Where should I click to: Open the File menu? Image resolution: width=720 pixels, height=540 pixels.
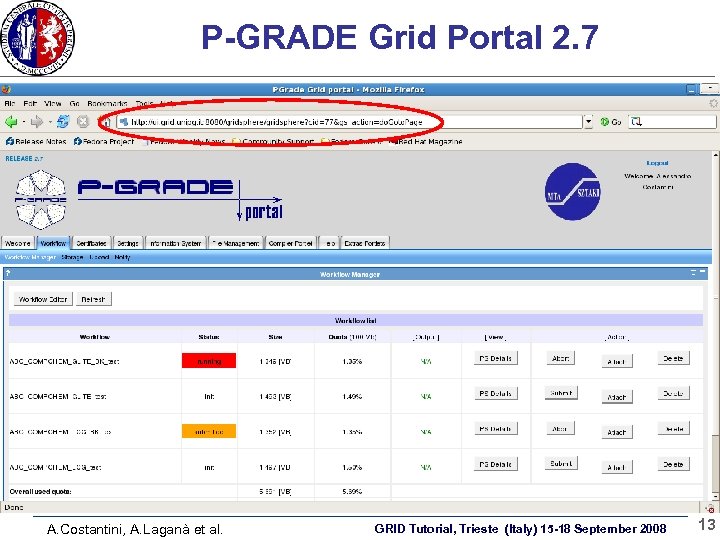click(x=10, y=104)
